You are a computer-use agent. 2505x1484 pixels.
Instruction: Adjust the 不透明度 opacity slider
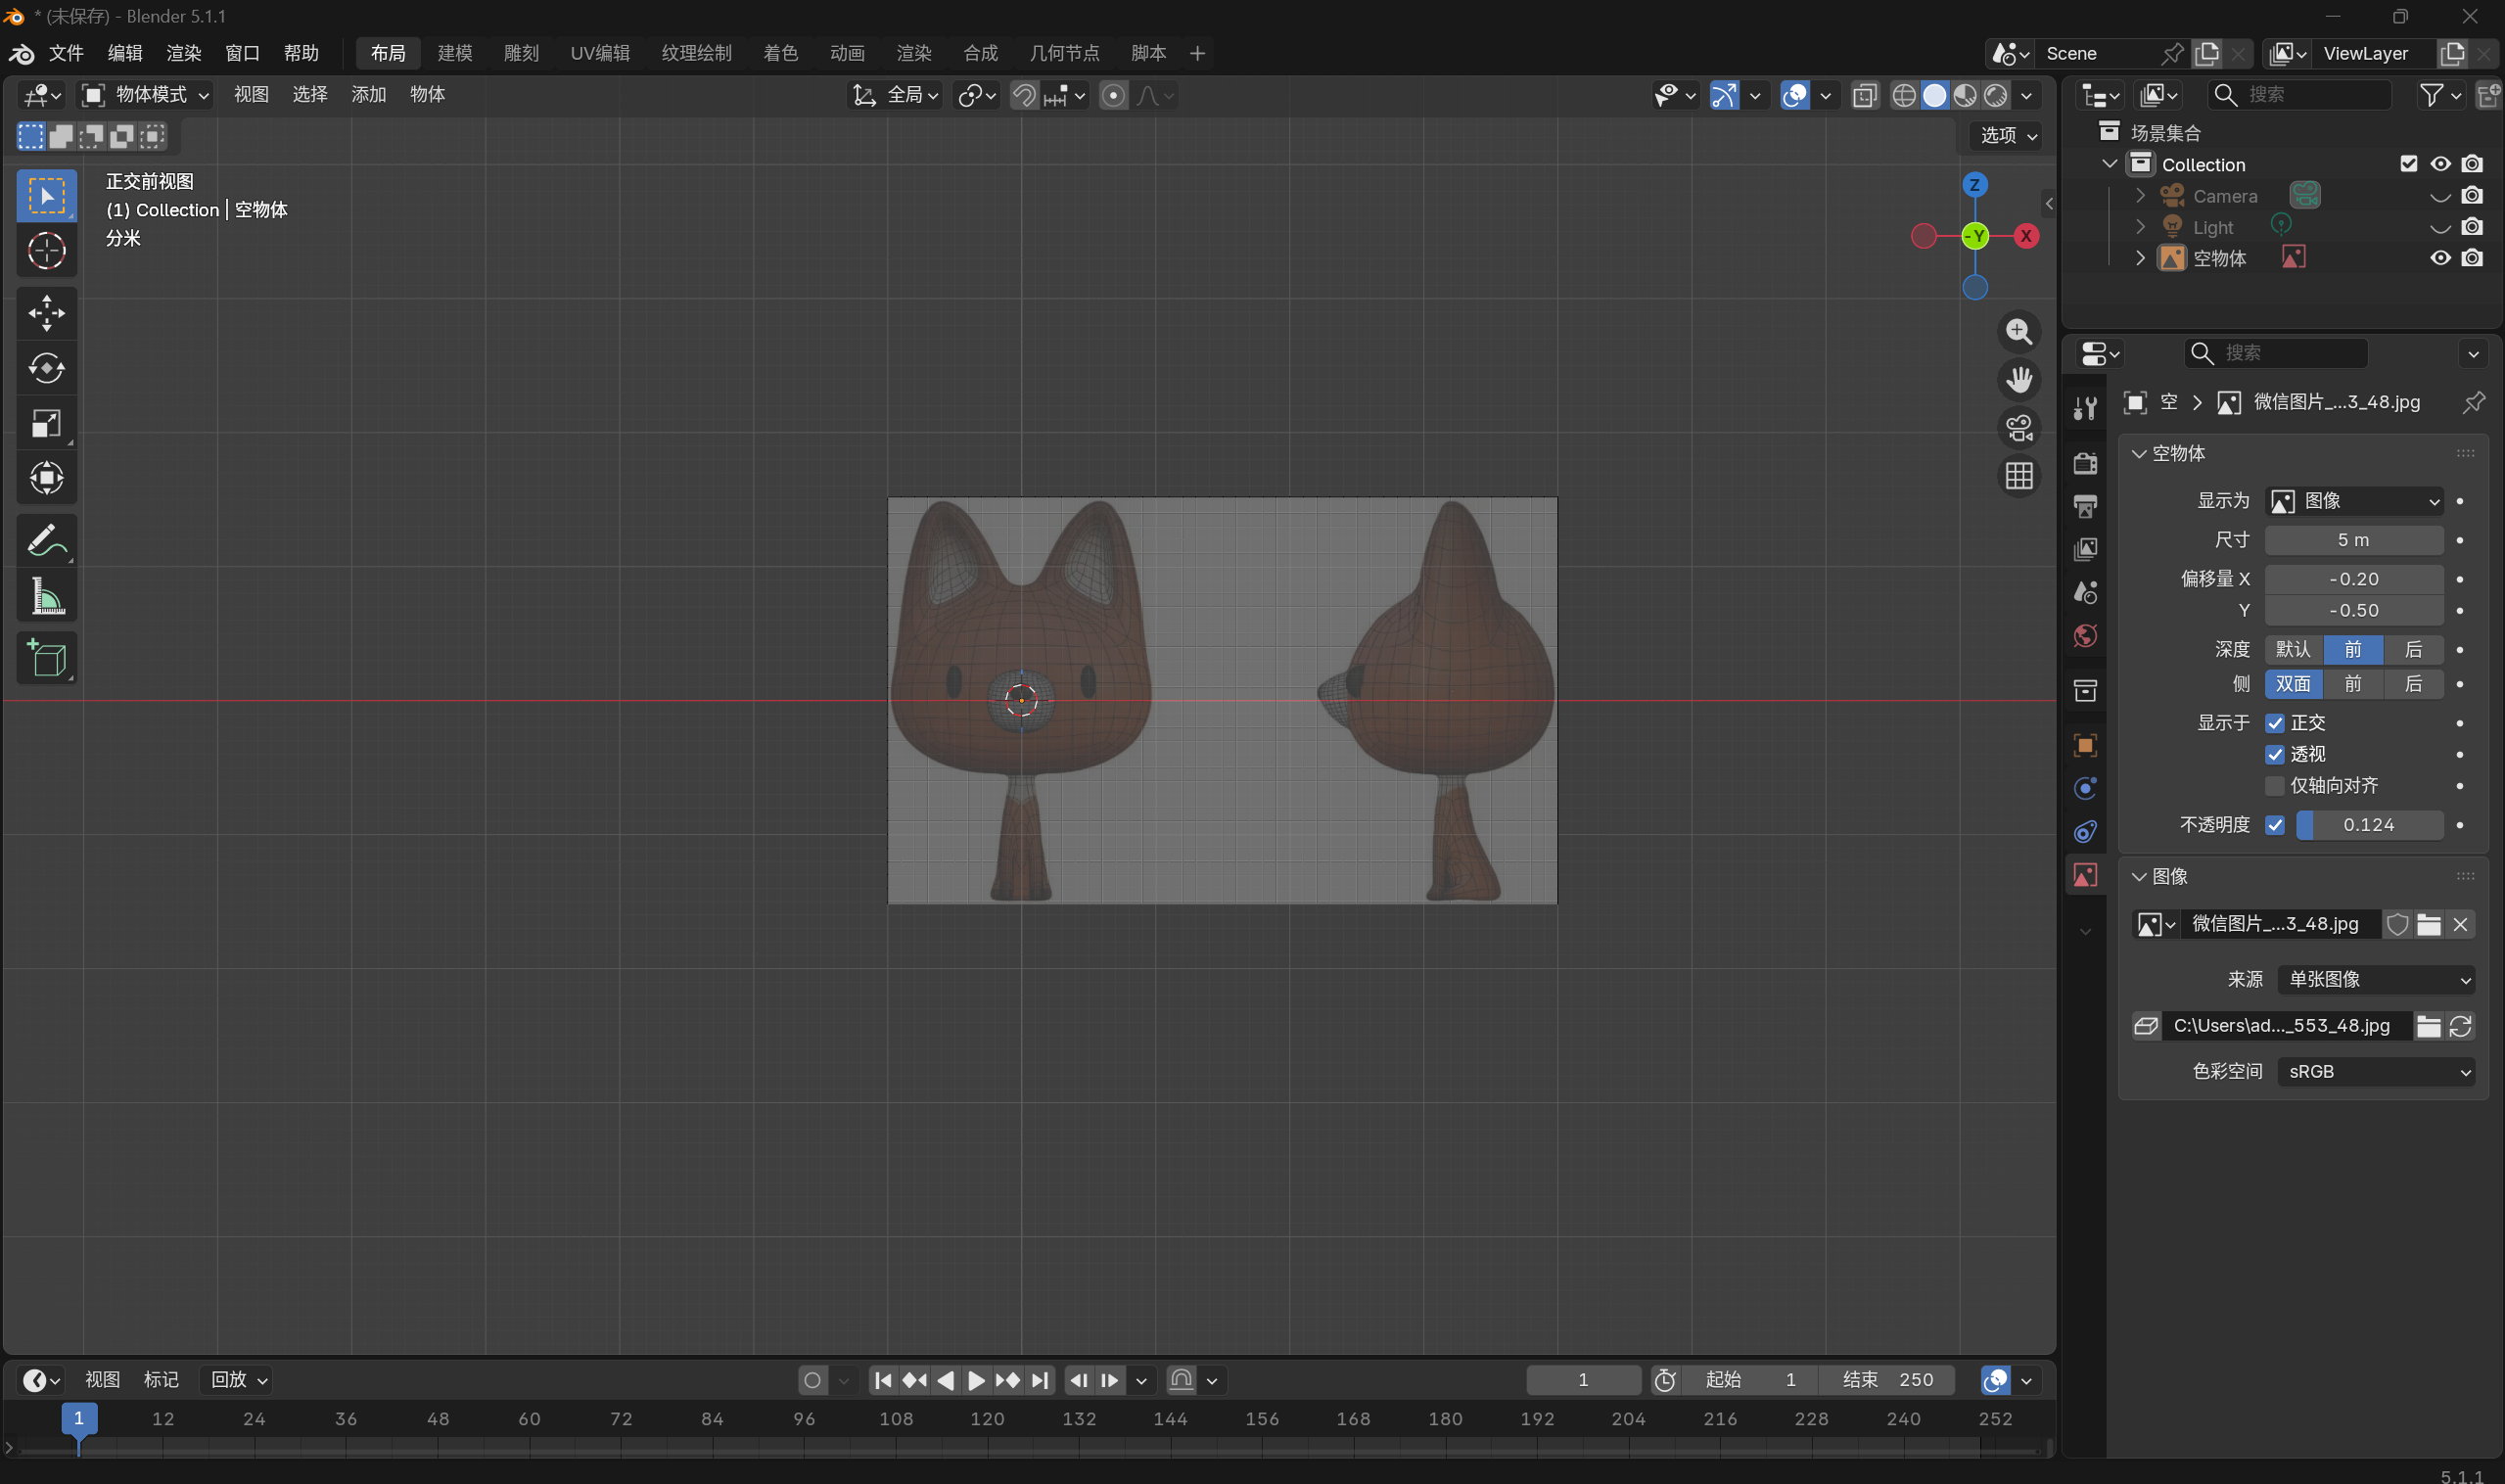[2368, 825]
